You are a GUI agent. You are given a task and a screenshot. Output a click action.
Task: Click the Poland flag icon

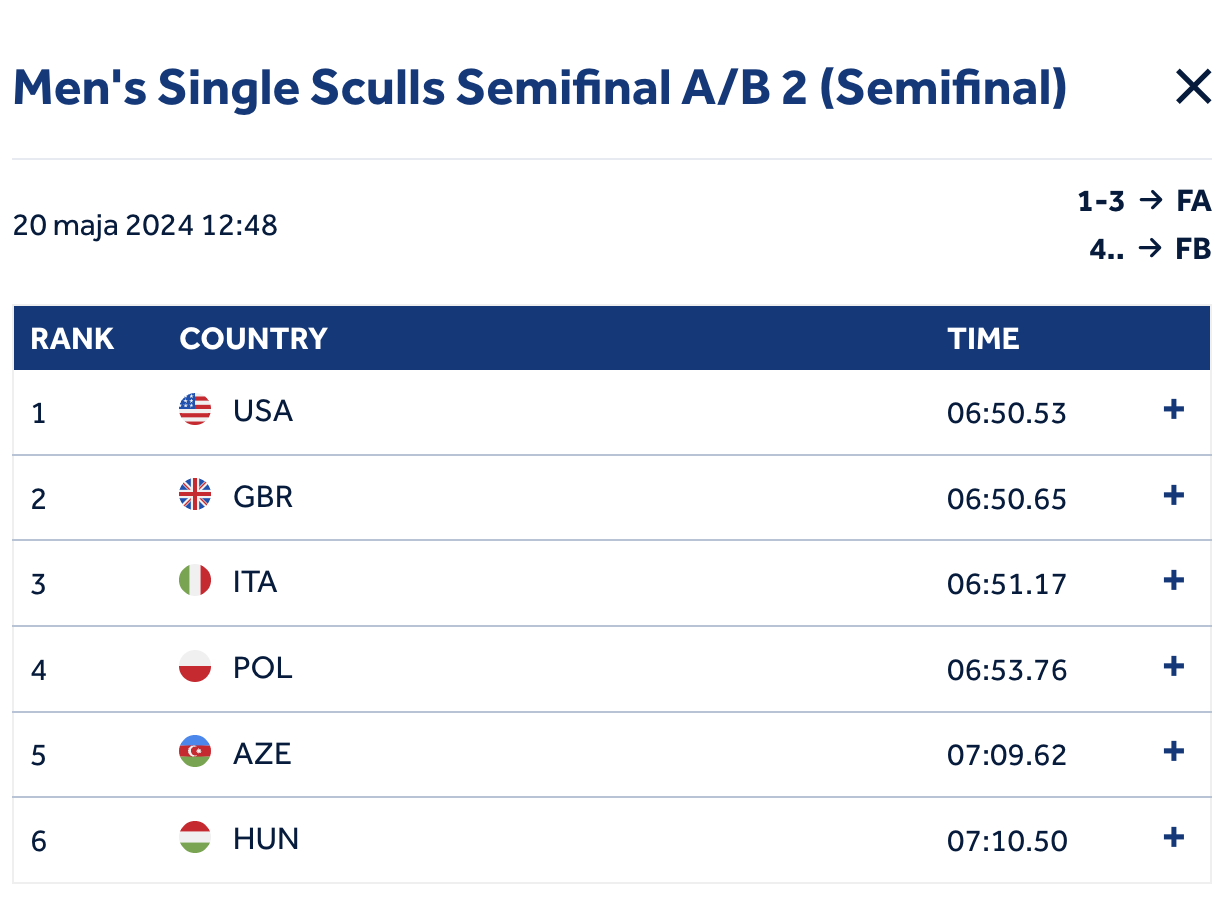pyautogui.click(x=195, y=667)
